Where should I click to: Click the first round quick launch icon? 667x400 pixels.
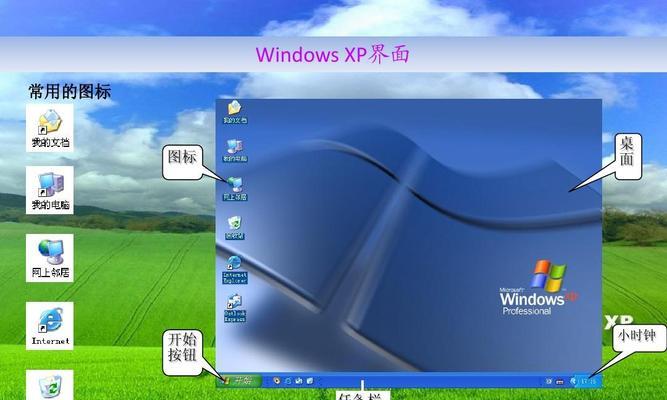click(x=276, y=380)
